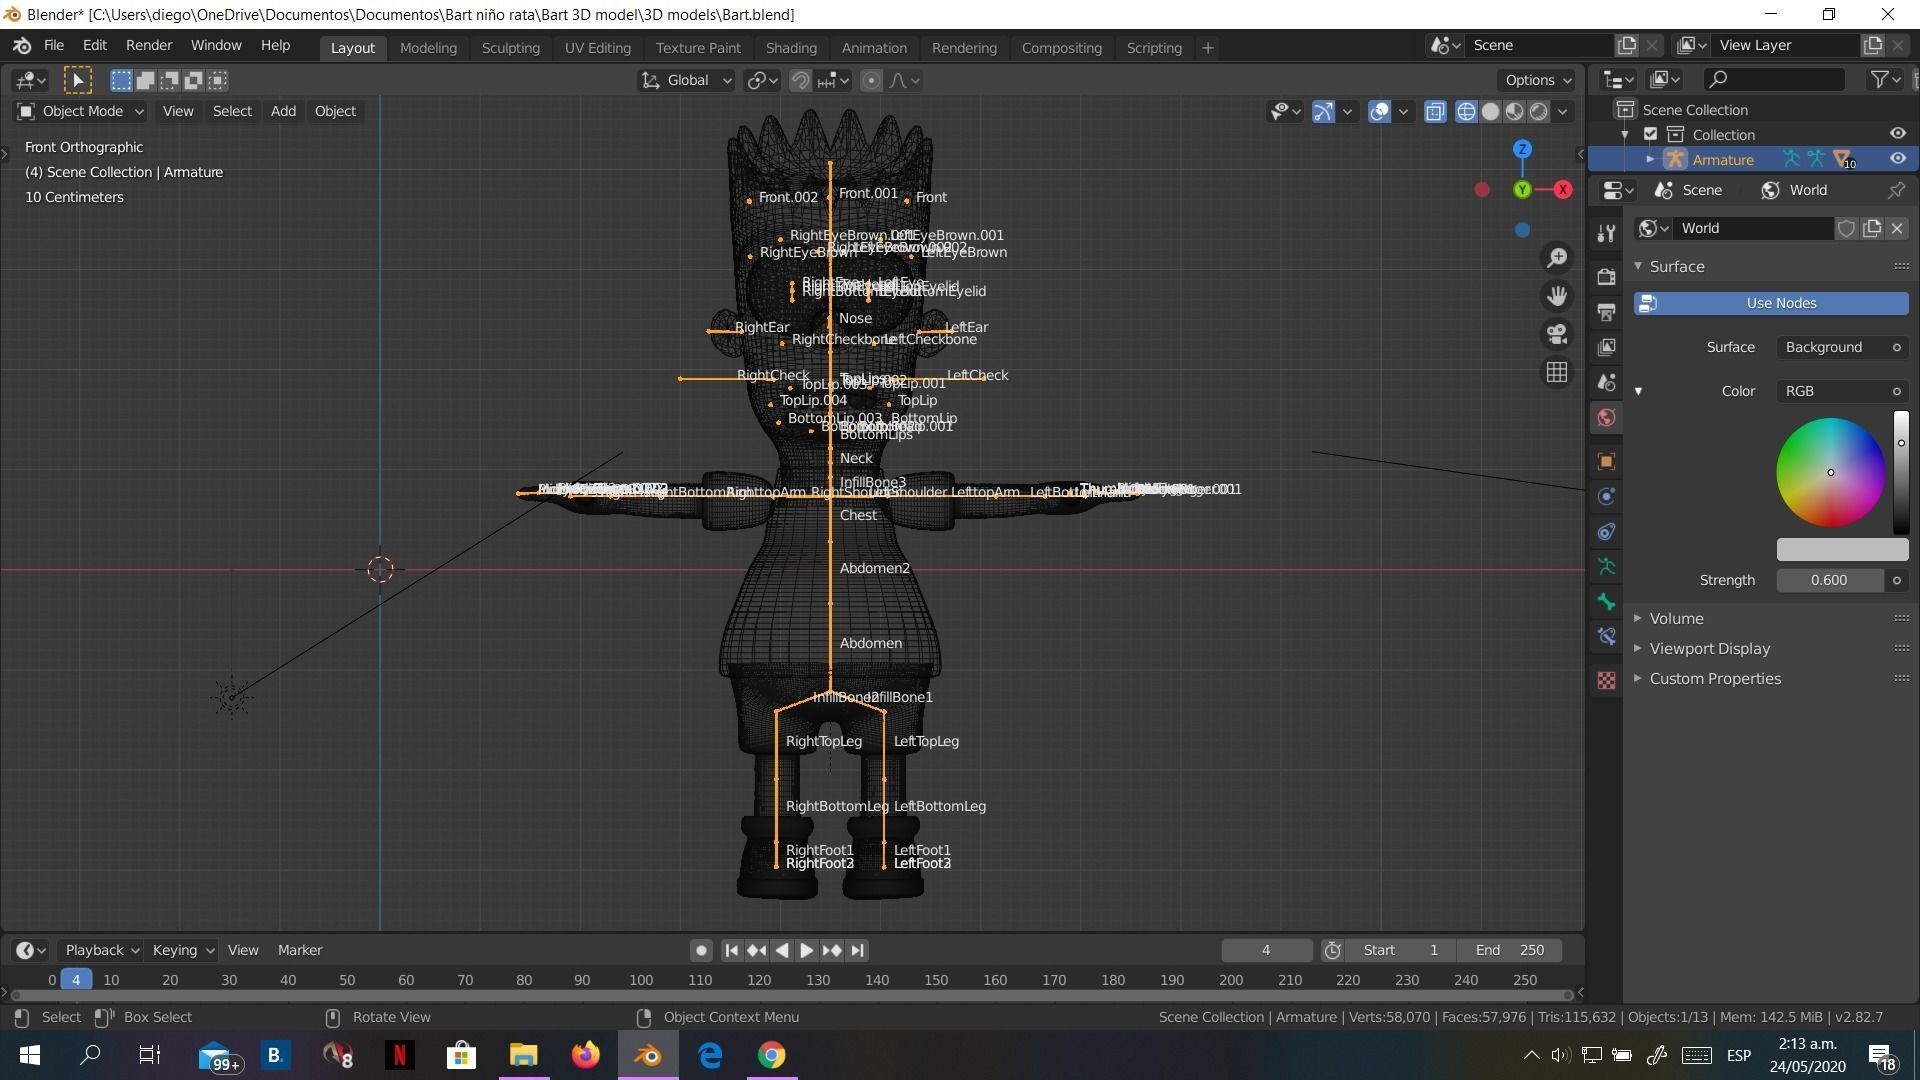Adjust world Strength 0.600 slider
1920x1080 pixels.
click(x=1830, y=580)
